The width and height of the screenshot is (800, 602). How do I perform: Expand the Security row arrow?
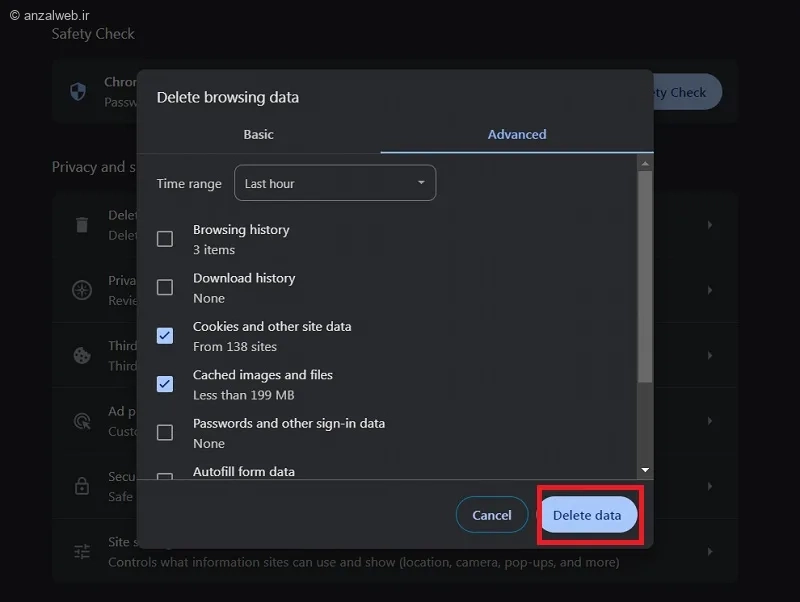[x=710, y=486]
